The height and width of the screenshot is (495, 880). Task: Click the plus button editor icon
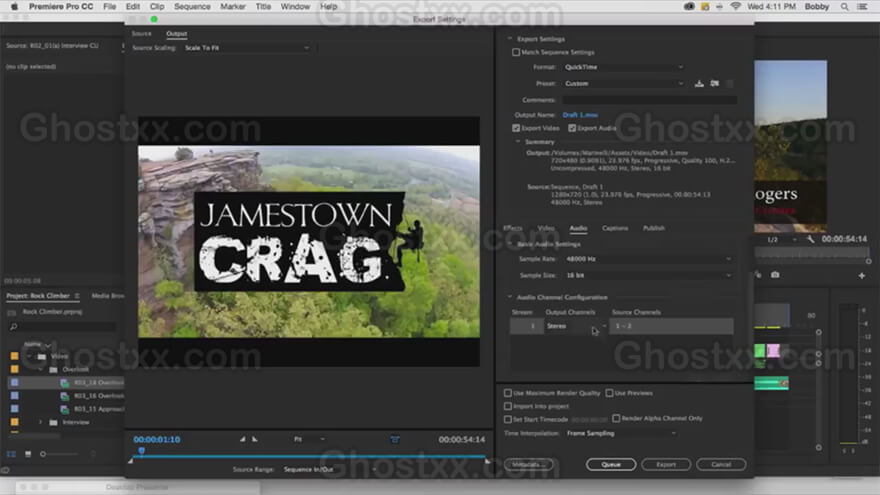[x=861, y=276]
